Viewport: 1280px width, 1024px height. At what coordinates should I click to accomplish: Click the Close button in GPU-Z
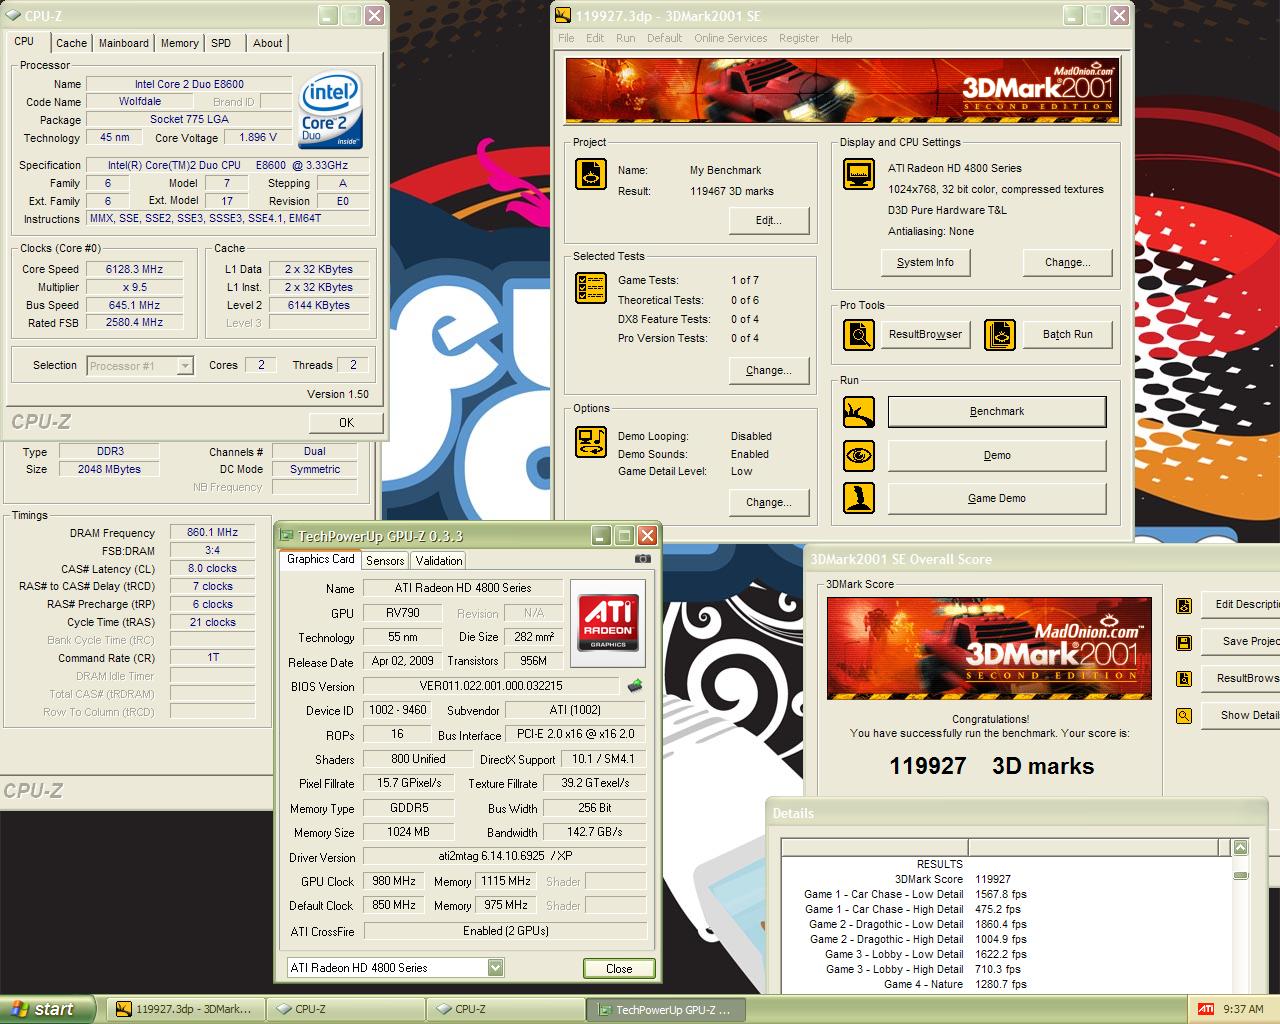pyautogui.click(x=619, y=968)
